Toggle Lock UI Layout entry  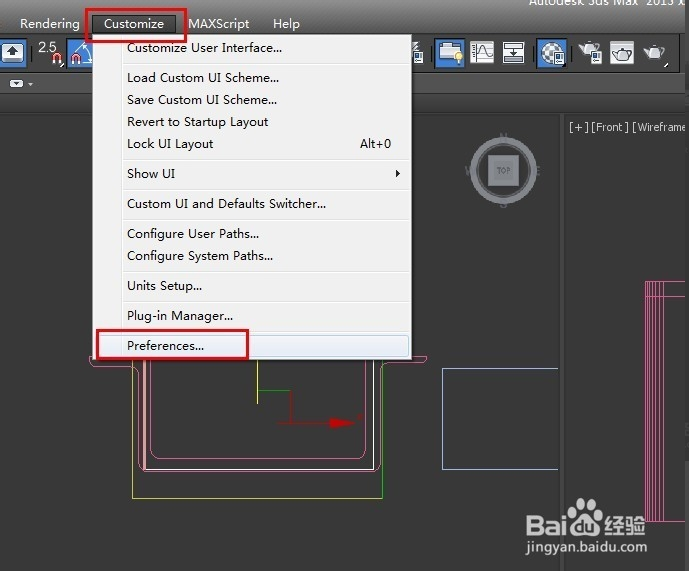coord(252,144)
